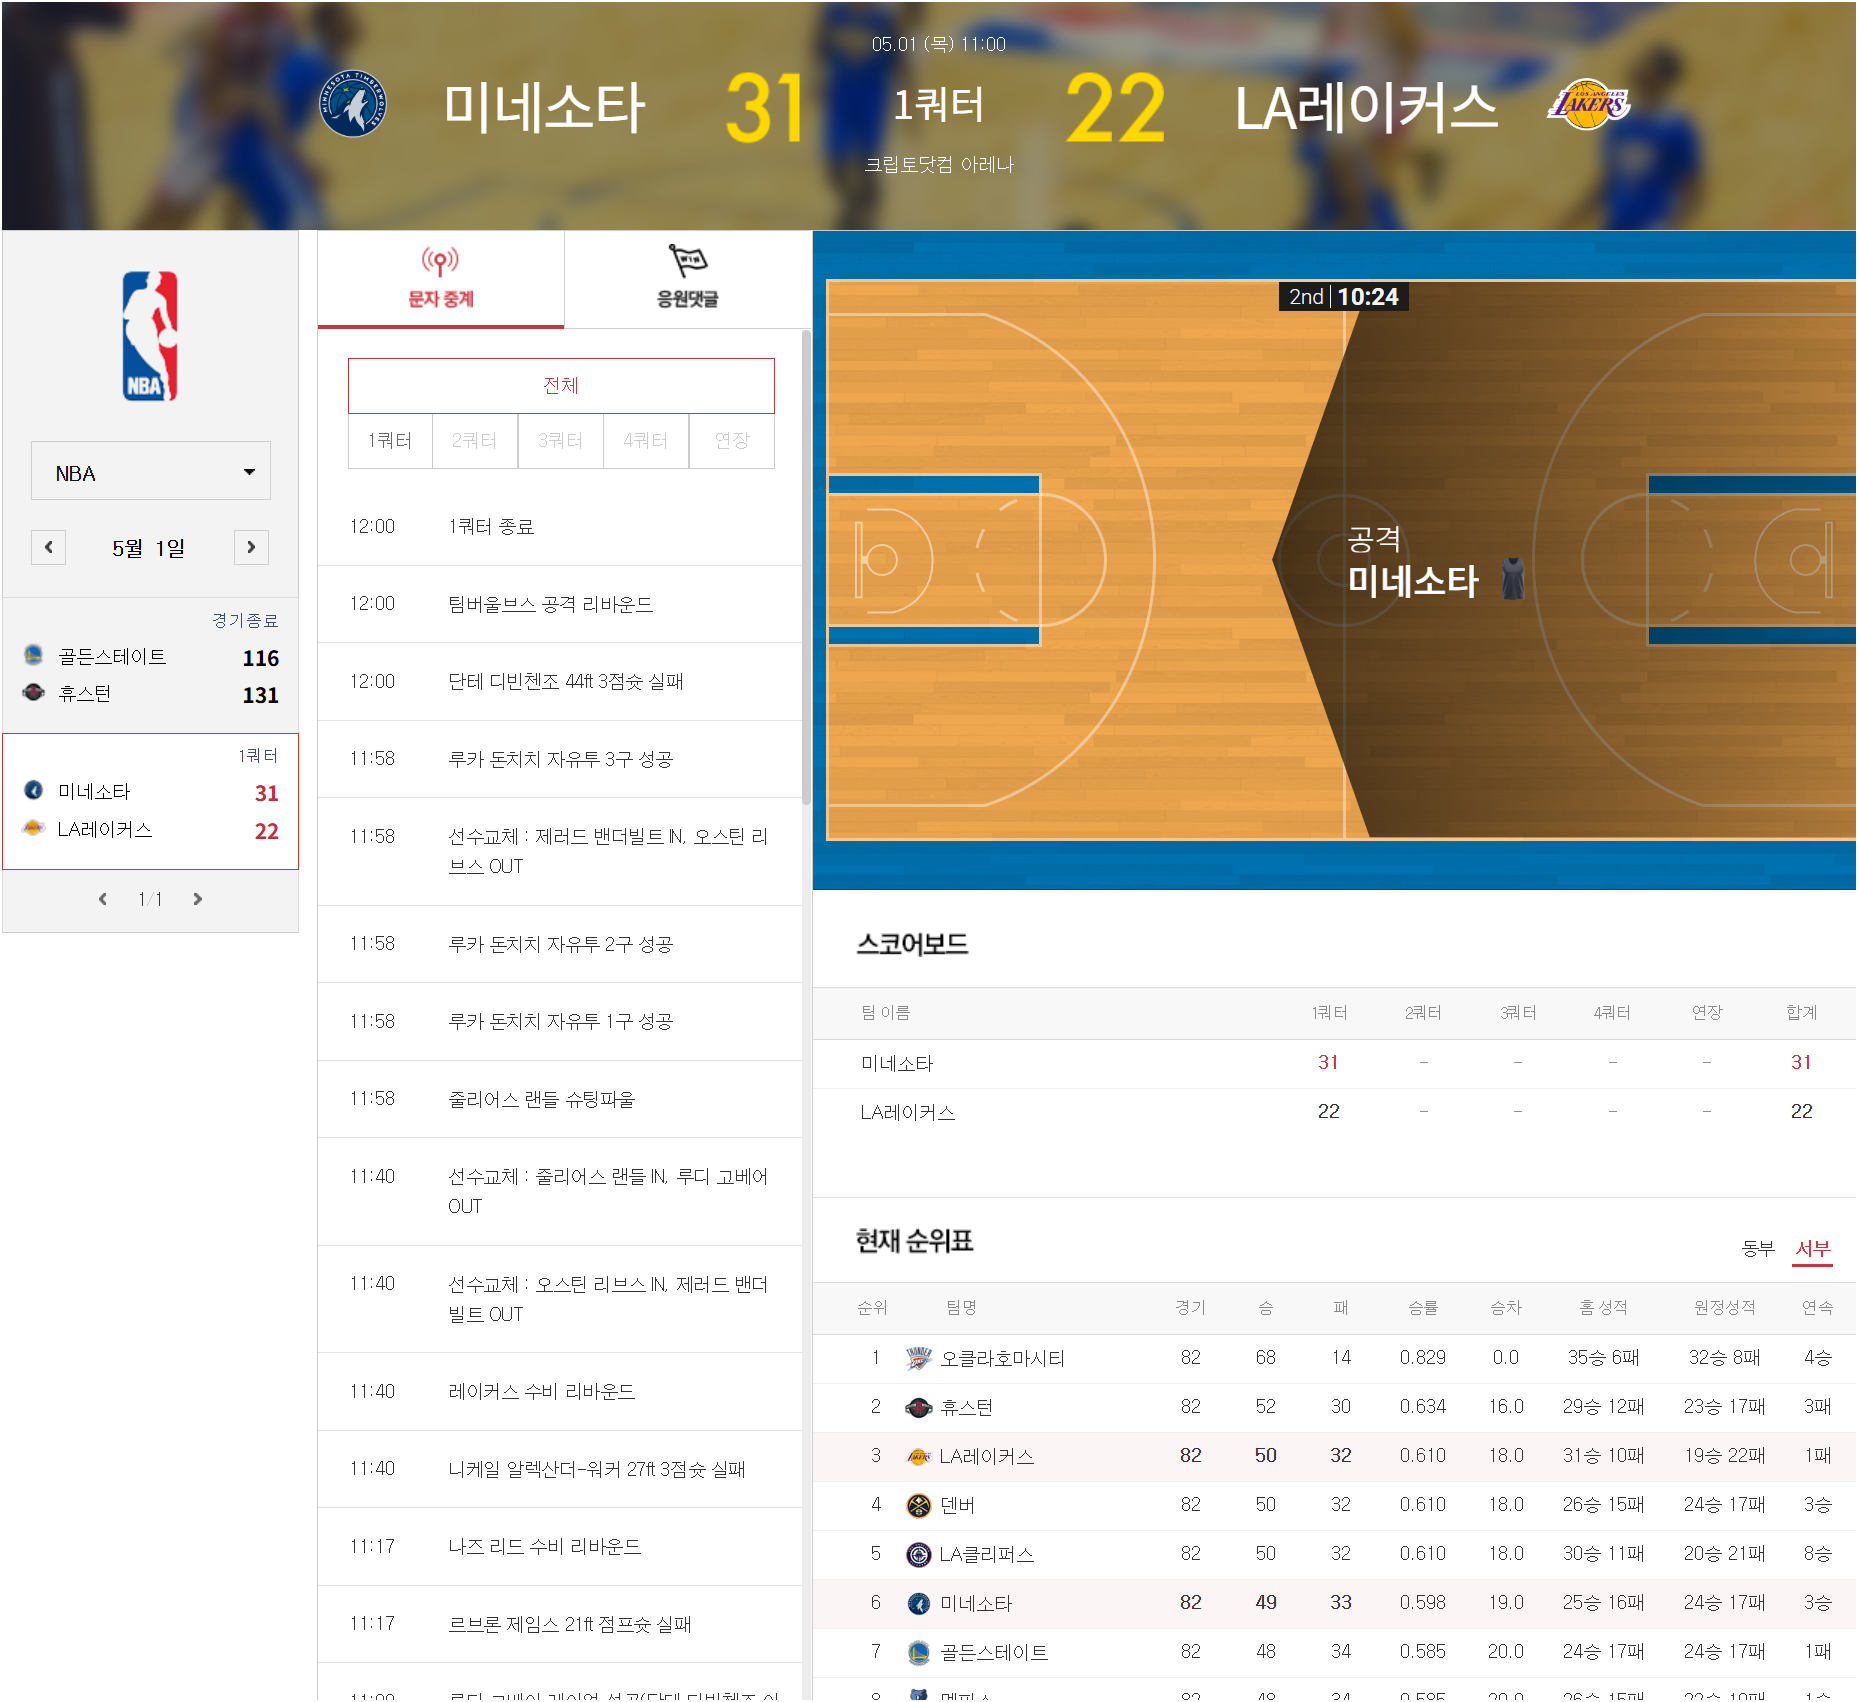This screenshot has height=1702, width=1858.
Task: Go to next page of game list
Action: tap(198, 899)
